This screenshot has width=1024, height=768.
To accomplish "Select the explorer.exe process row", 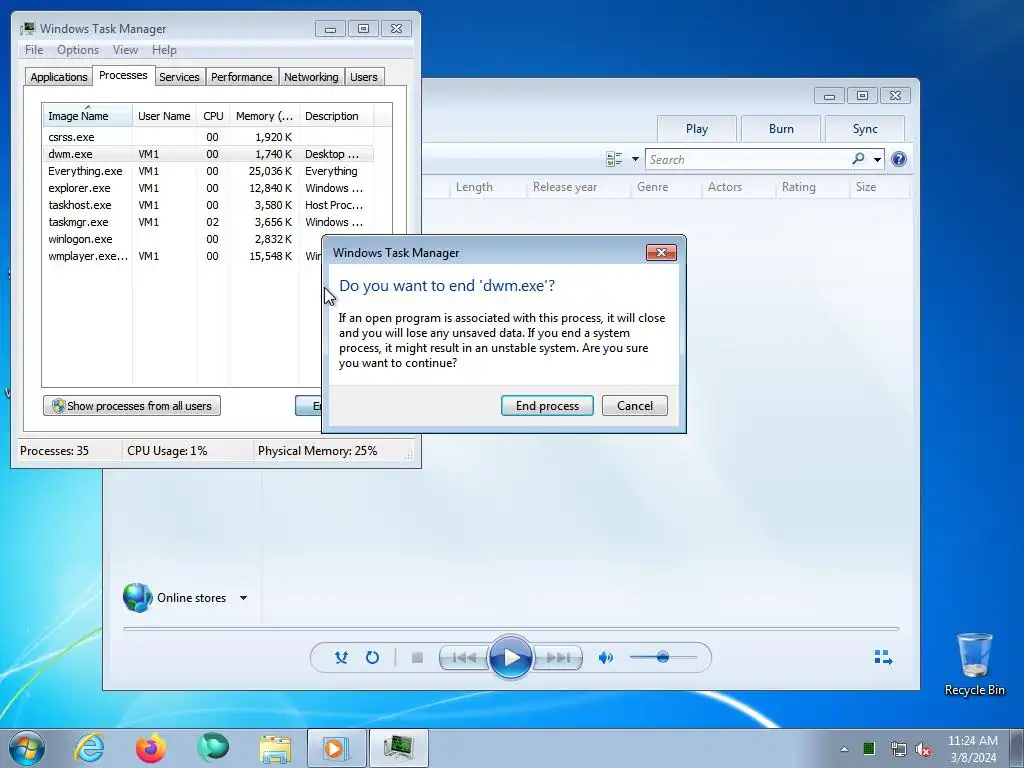I will 208,188.
